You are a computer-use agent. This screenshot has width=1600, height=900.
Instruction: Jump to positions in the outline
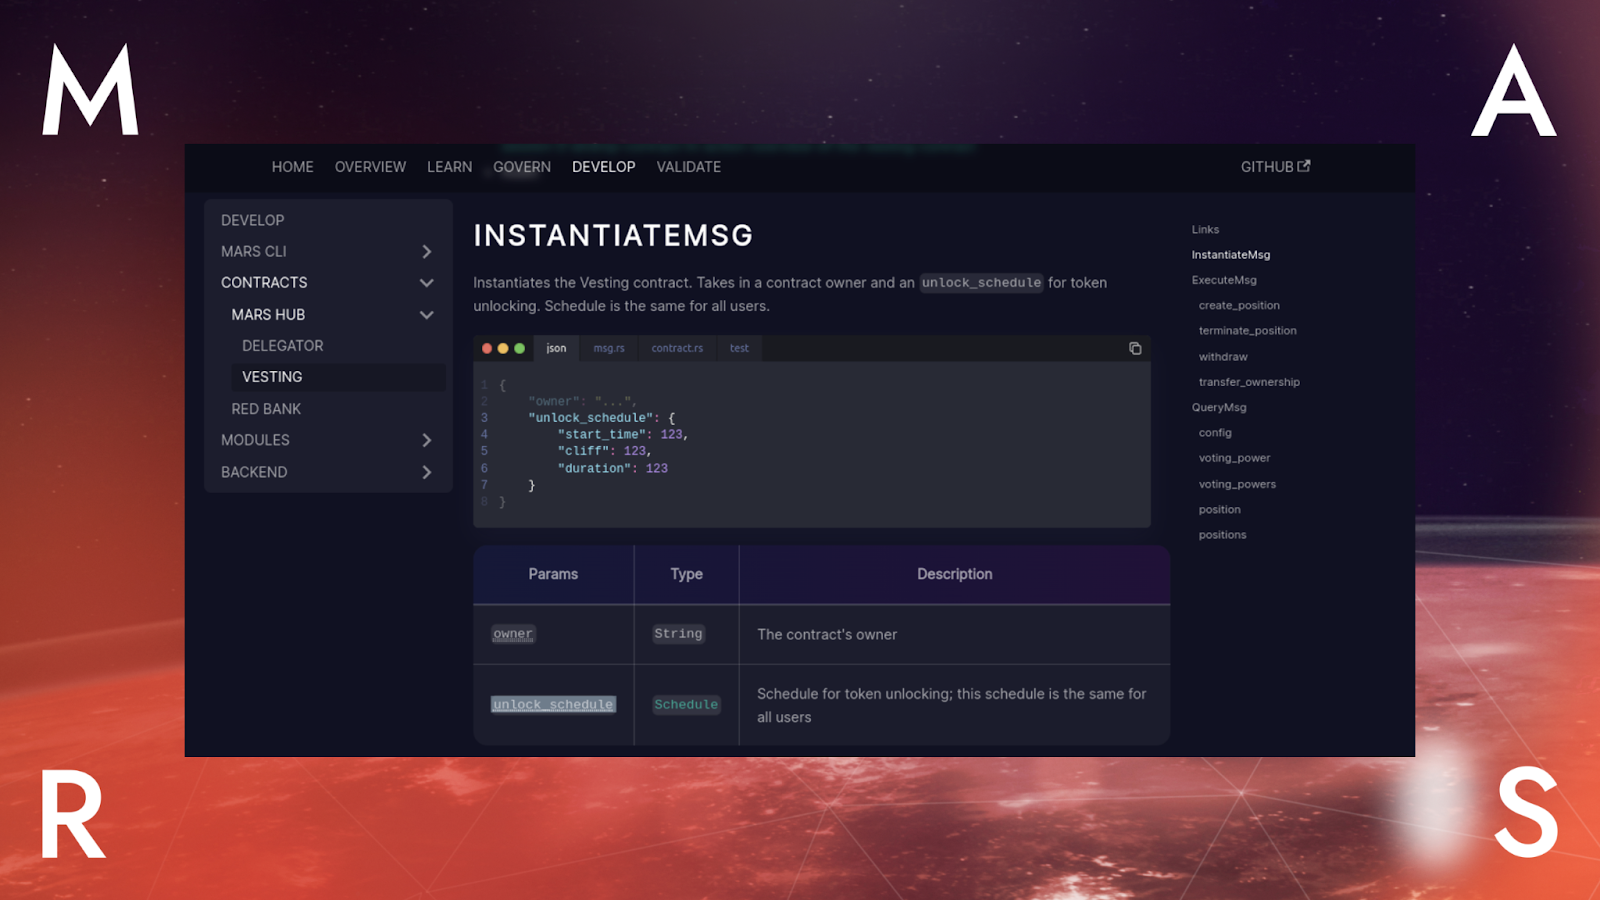(x=1222, y=535)
